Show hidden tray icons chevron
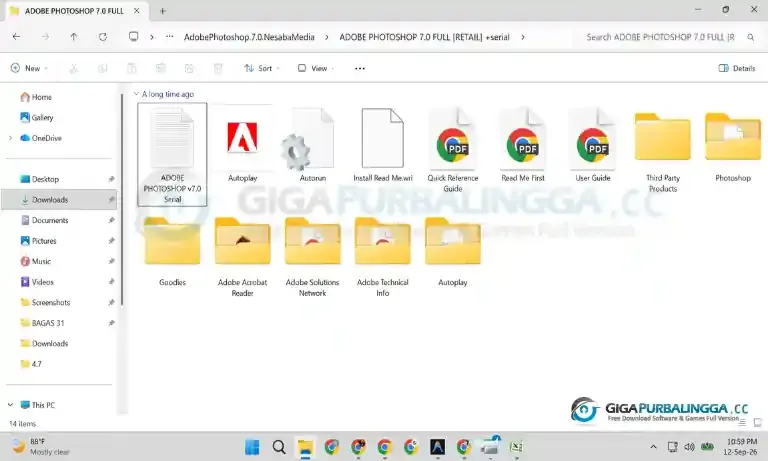Image resolution: width=768 pixels, height=461 pixels. tap(653, 447)
